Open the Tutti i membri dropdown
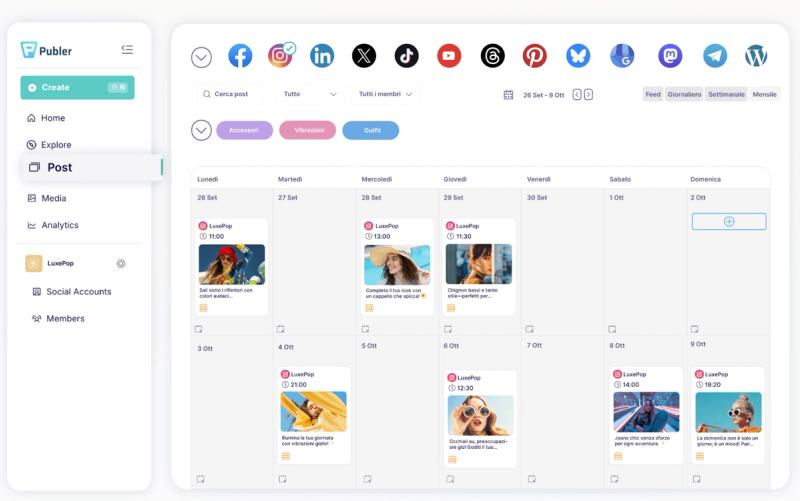 (x=385, y=94)
